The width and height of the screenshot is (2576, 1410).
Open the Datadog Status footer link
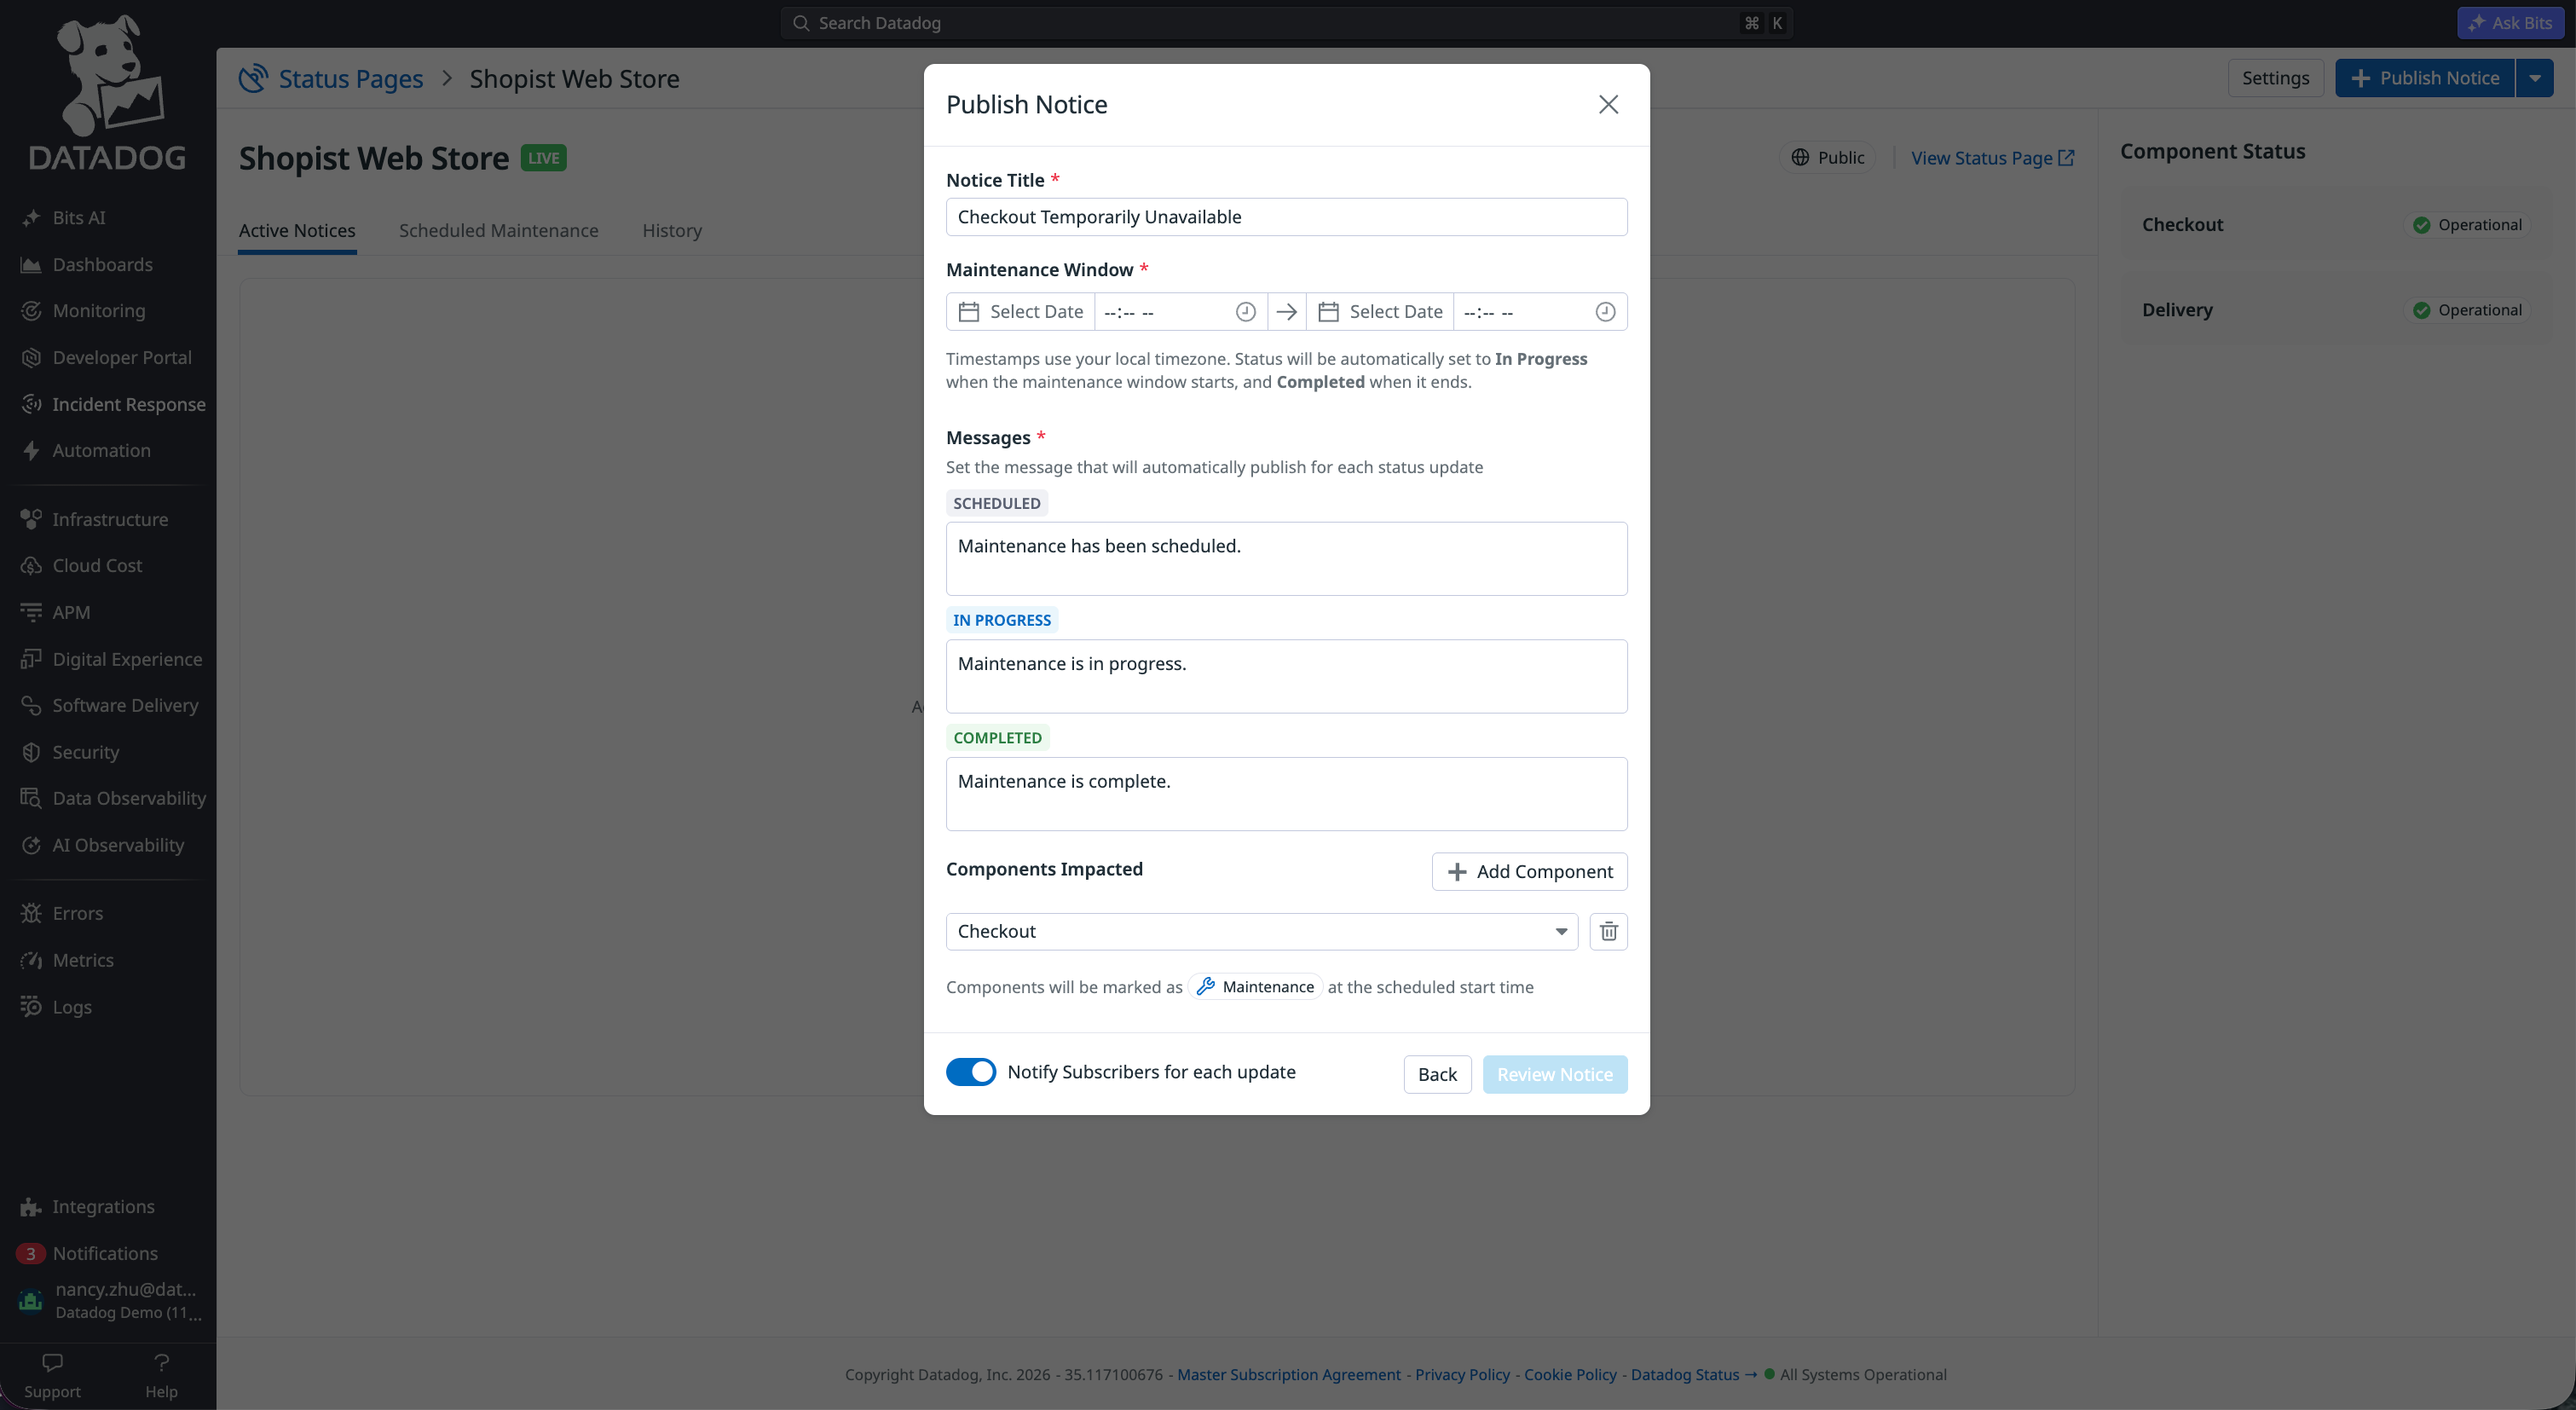coord(1693,1375)
